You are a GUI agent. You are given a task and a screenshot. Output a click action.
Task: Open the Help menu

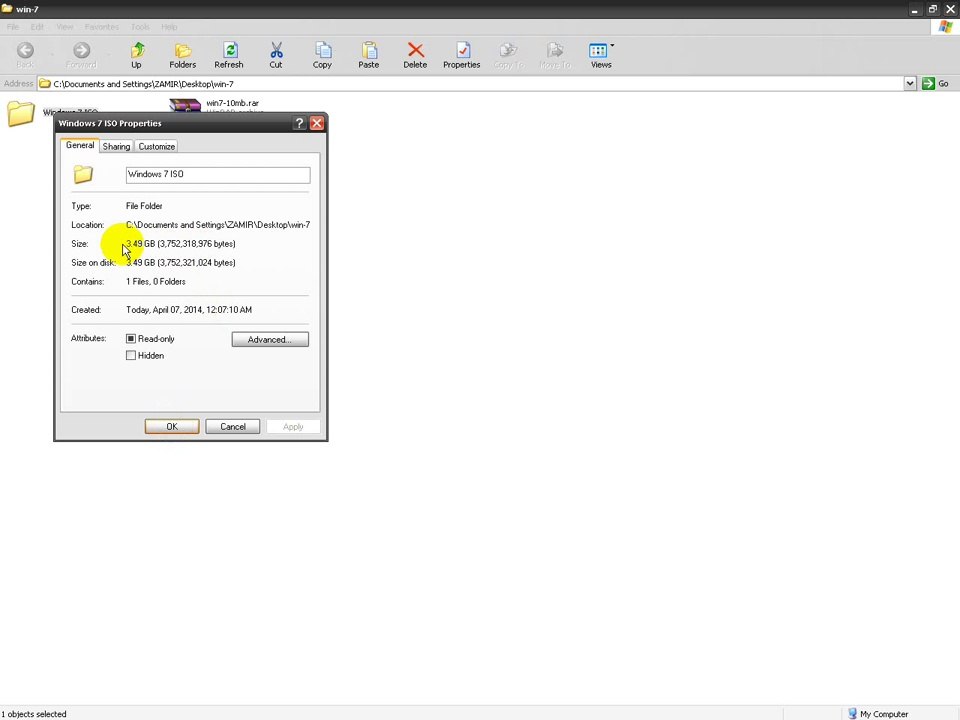click(170, 27)
